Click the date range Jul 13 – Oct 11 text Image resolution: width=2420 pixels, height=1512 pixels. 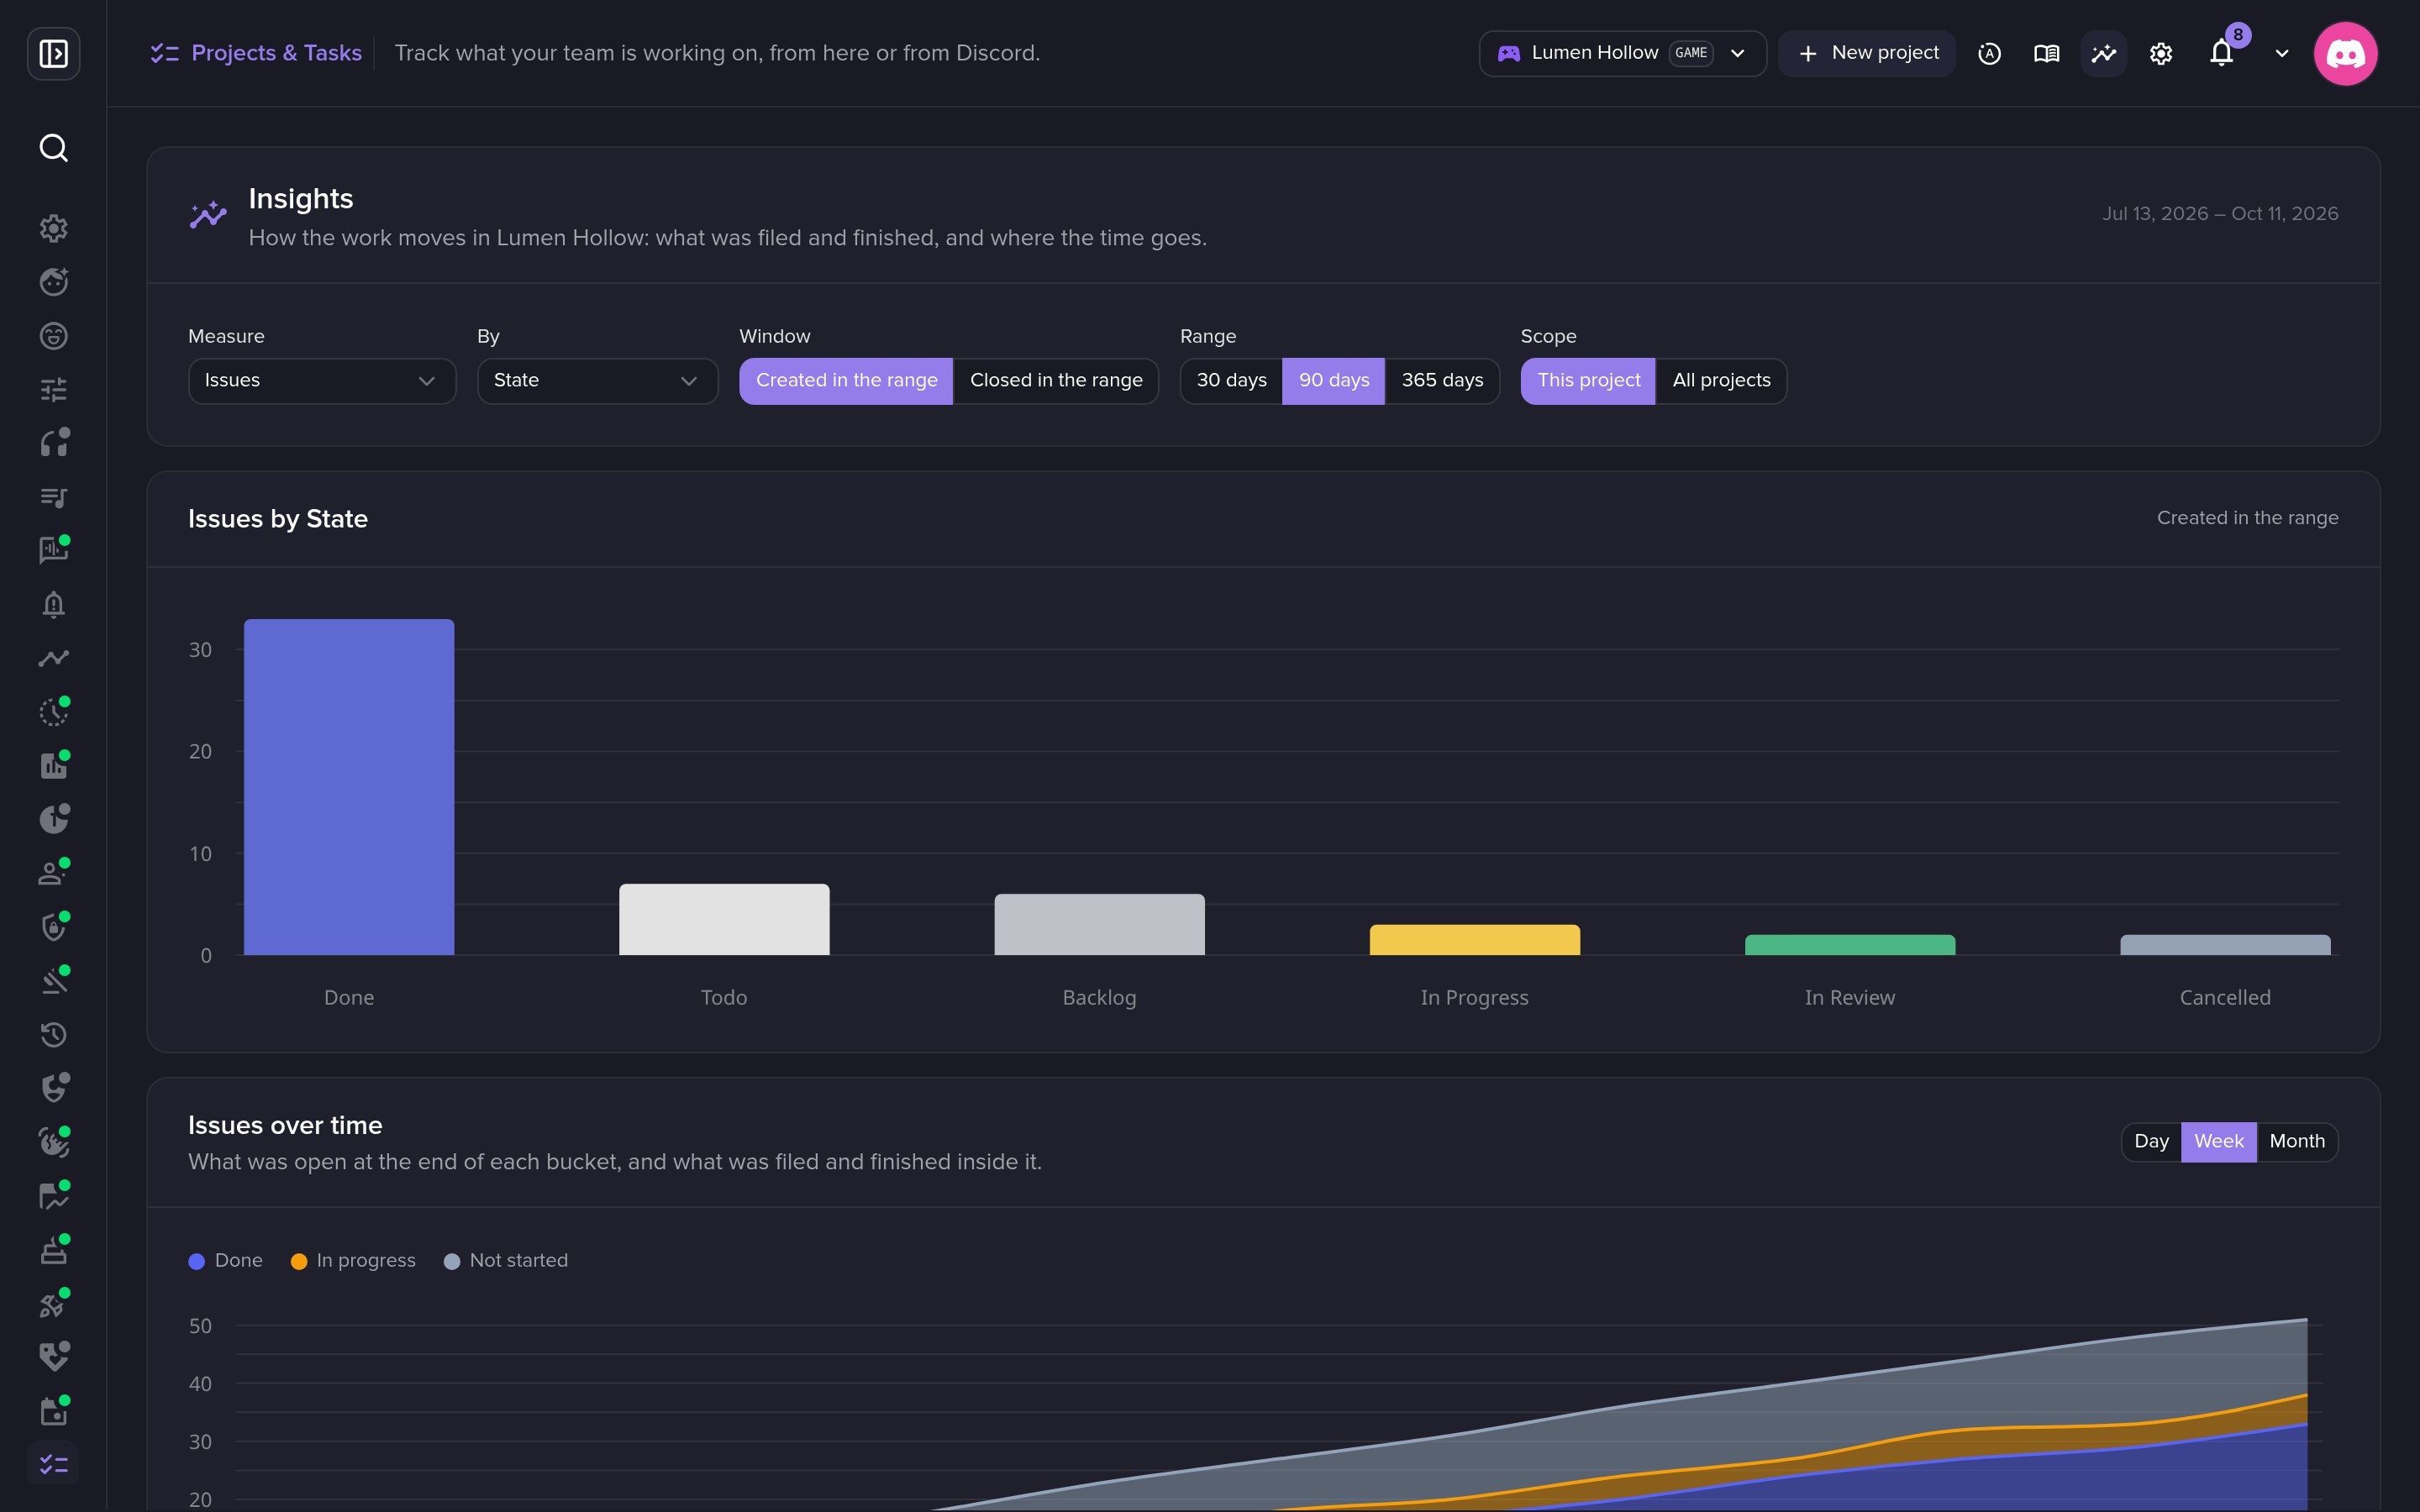coord(2219,214)
